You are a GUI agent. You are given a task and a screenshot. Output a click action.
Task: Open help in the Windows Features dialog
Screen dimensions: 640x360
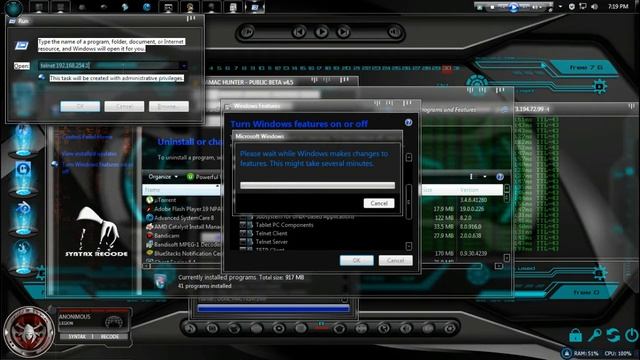coord(408,122)
